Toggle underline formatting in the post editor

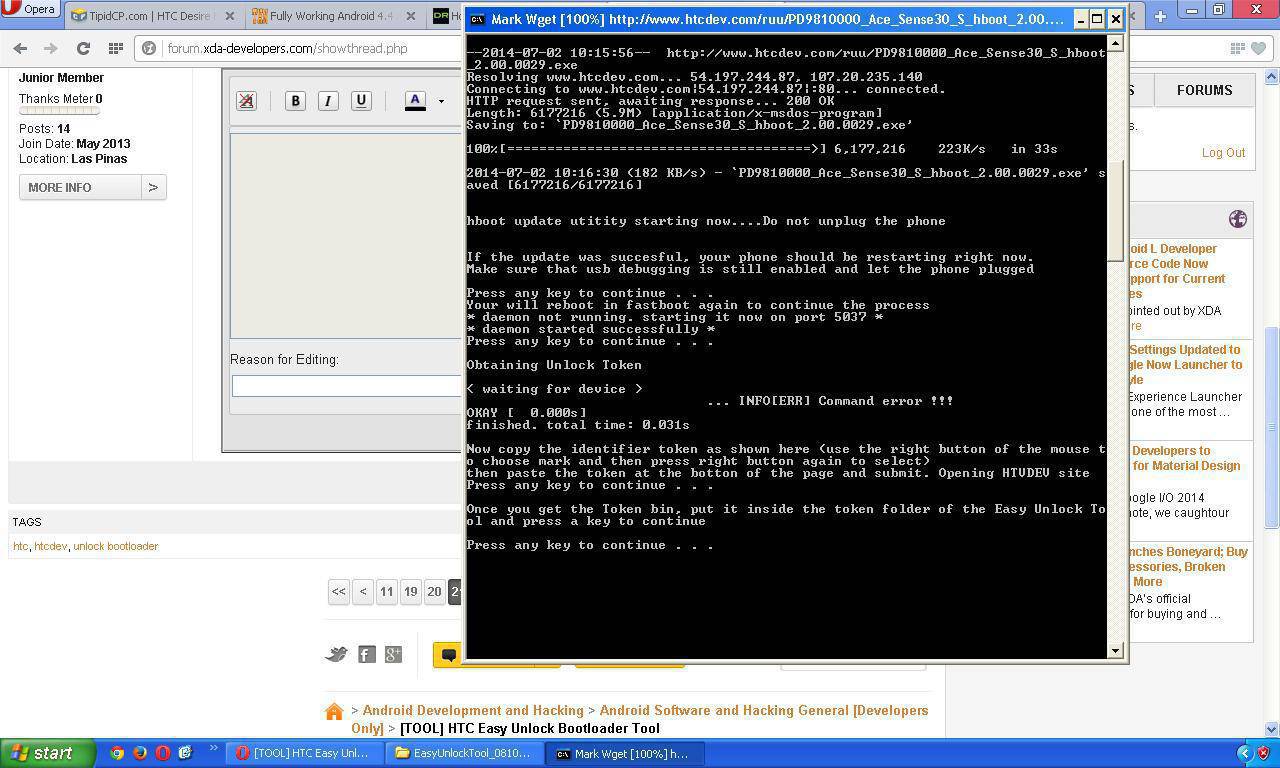click(x=361, y=100)
